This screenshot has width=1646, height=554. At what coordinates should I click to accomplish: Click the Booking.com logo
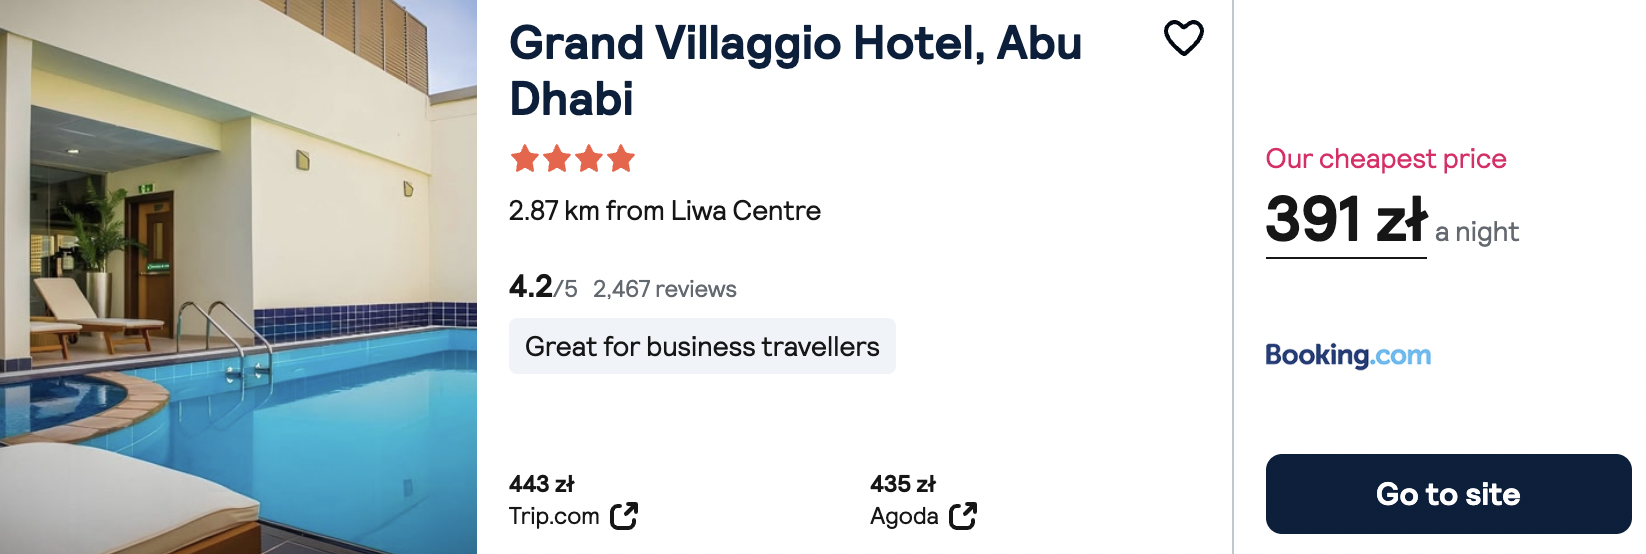tap(1348, 355)
